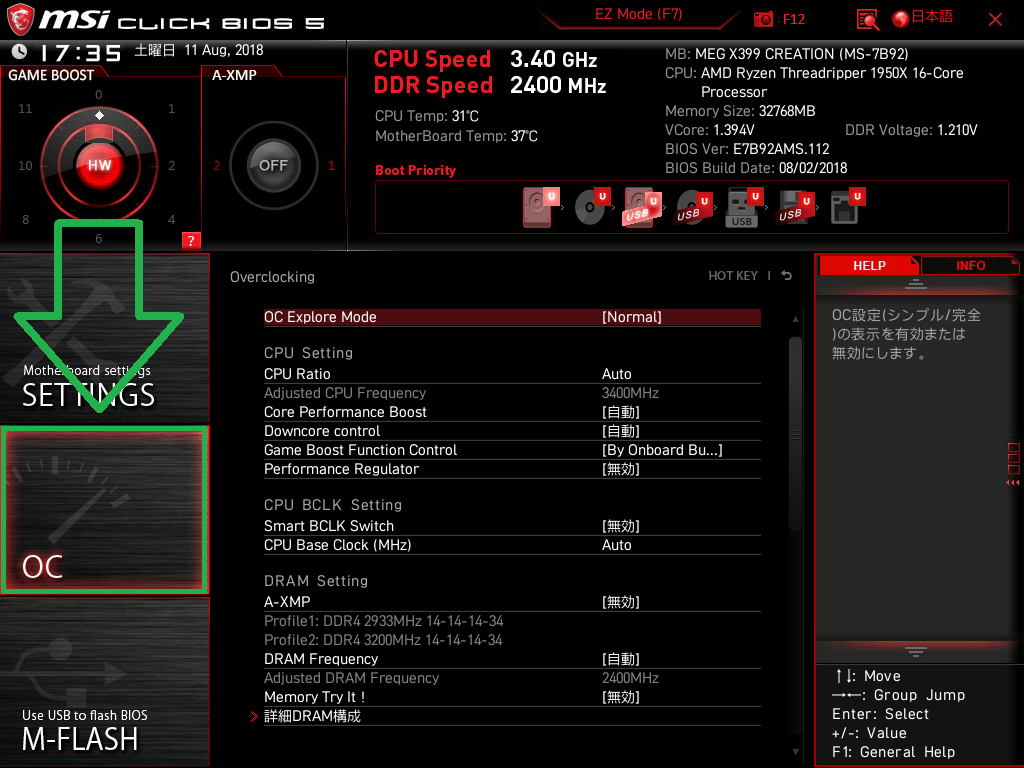
Task: Click the scrollbar down arrow
Action: pyautogui.click(x=795, y=752)
